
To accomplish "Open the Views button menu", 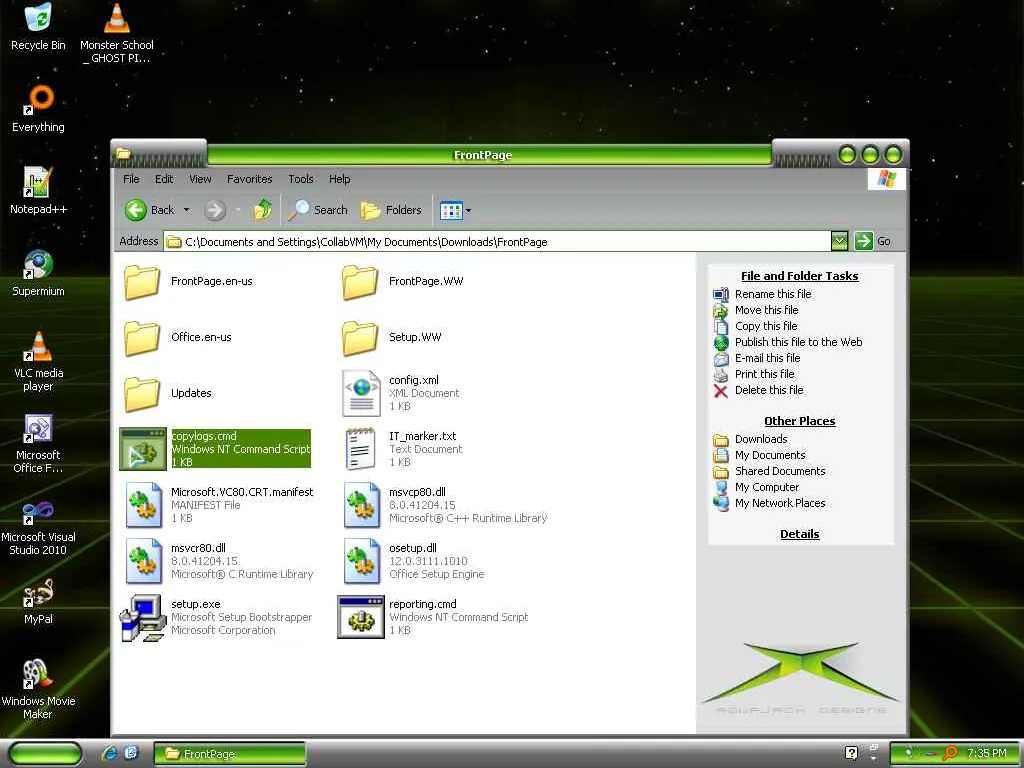I will pos(455,210).
